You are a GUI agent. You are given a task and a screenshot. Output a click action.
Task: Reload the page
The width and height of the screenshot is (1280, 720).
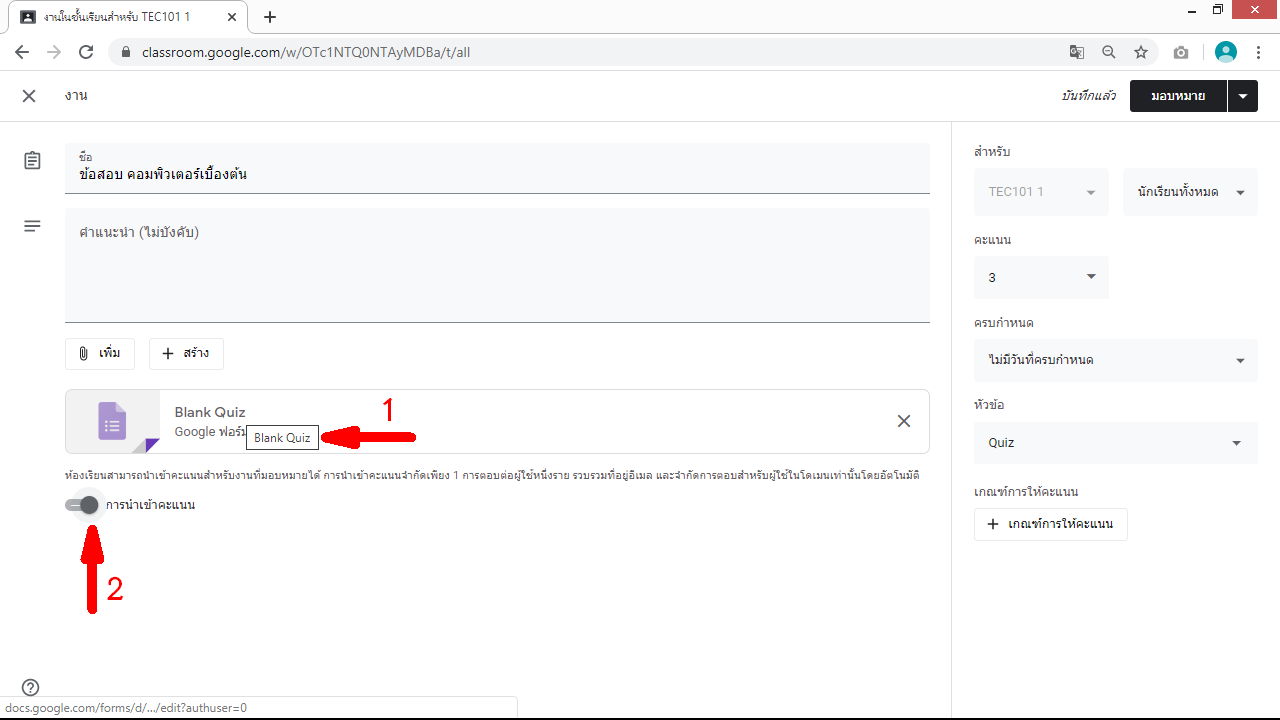coord(86,52)
